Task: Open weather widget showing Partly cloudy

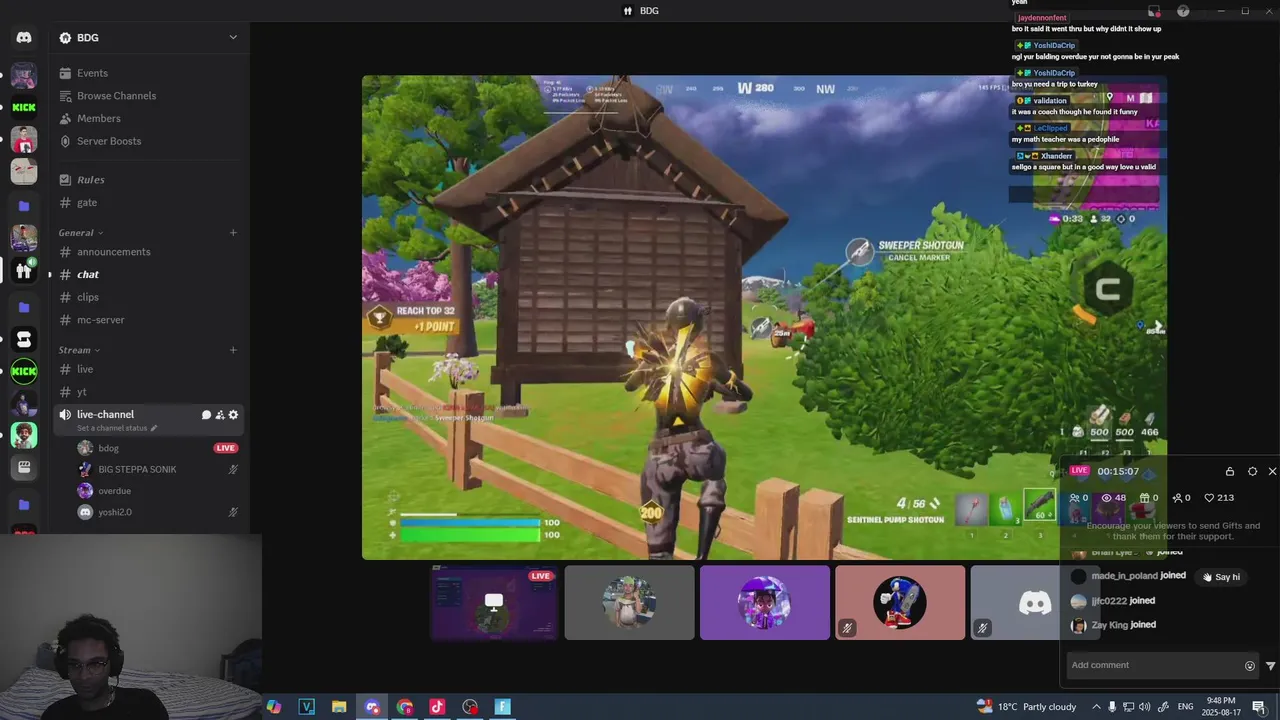Action: 1027,707
